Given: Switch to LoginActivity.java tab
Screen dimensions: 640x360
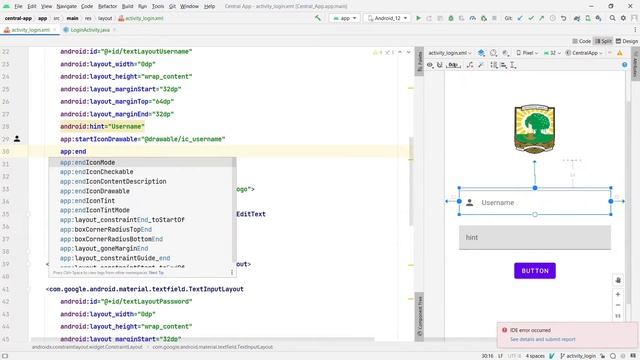Looking at the screenshot, I should [x=90, y=30].
